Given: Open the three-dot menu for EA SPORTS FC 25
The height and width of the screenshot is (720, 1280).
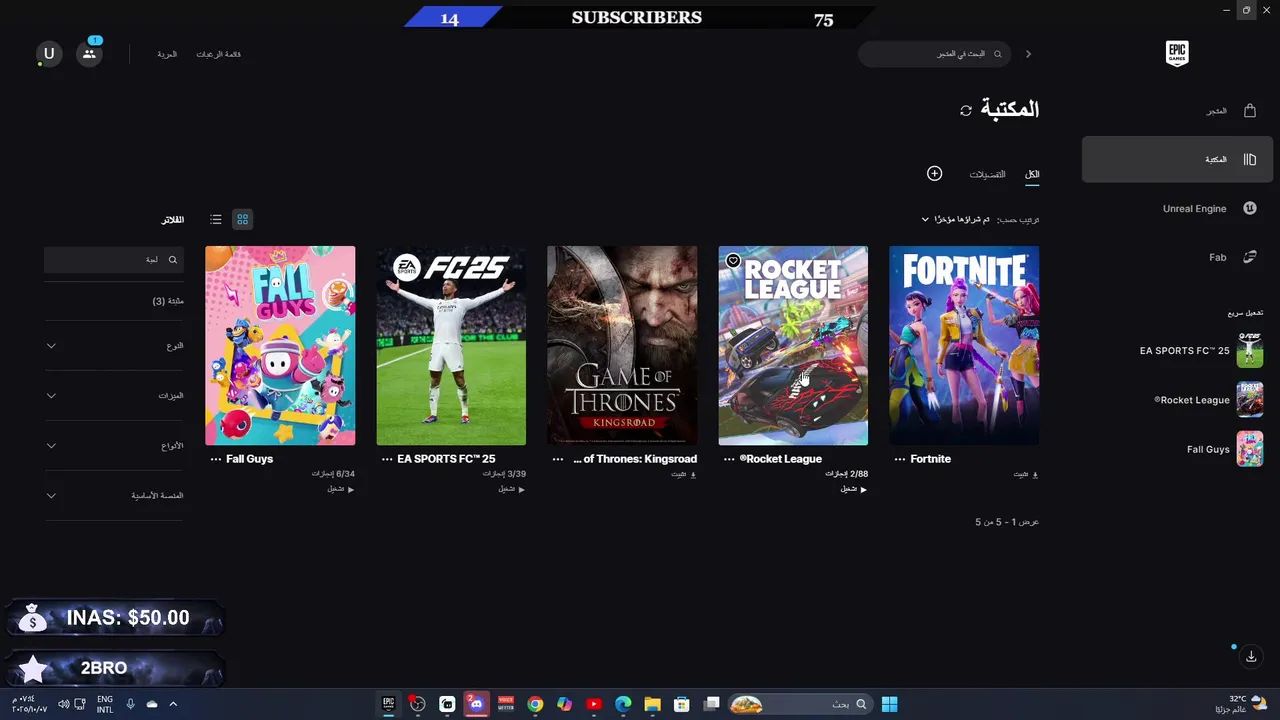Looking at the screenshot, I should (387, 459).
